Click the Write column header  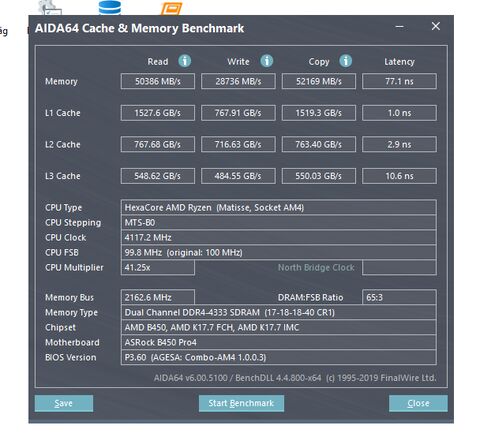[x=238, y=62]
